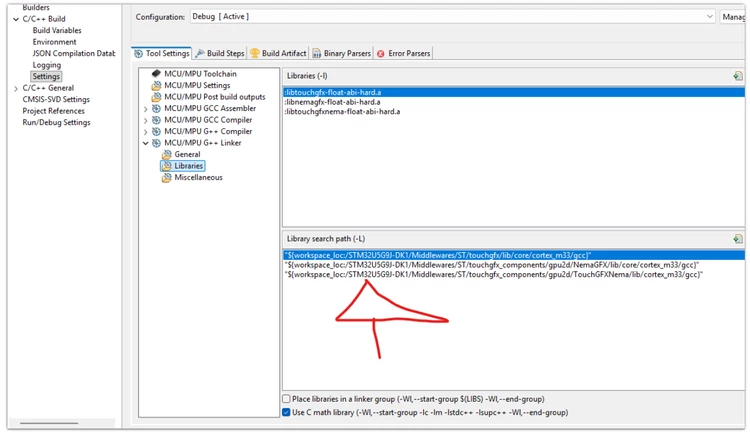Viewport: 750px width, 437px height.
Task: Click the MCU/MPU Post build outputs icon
Action: (x=156, y=97)
